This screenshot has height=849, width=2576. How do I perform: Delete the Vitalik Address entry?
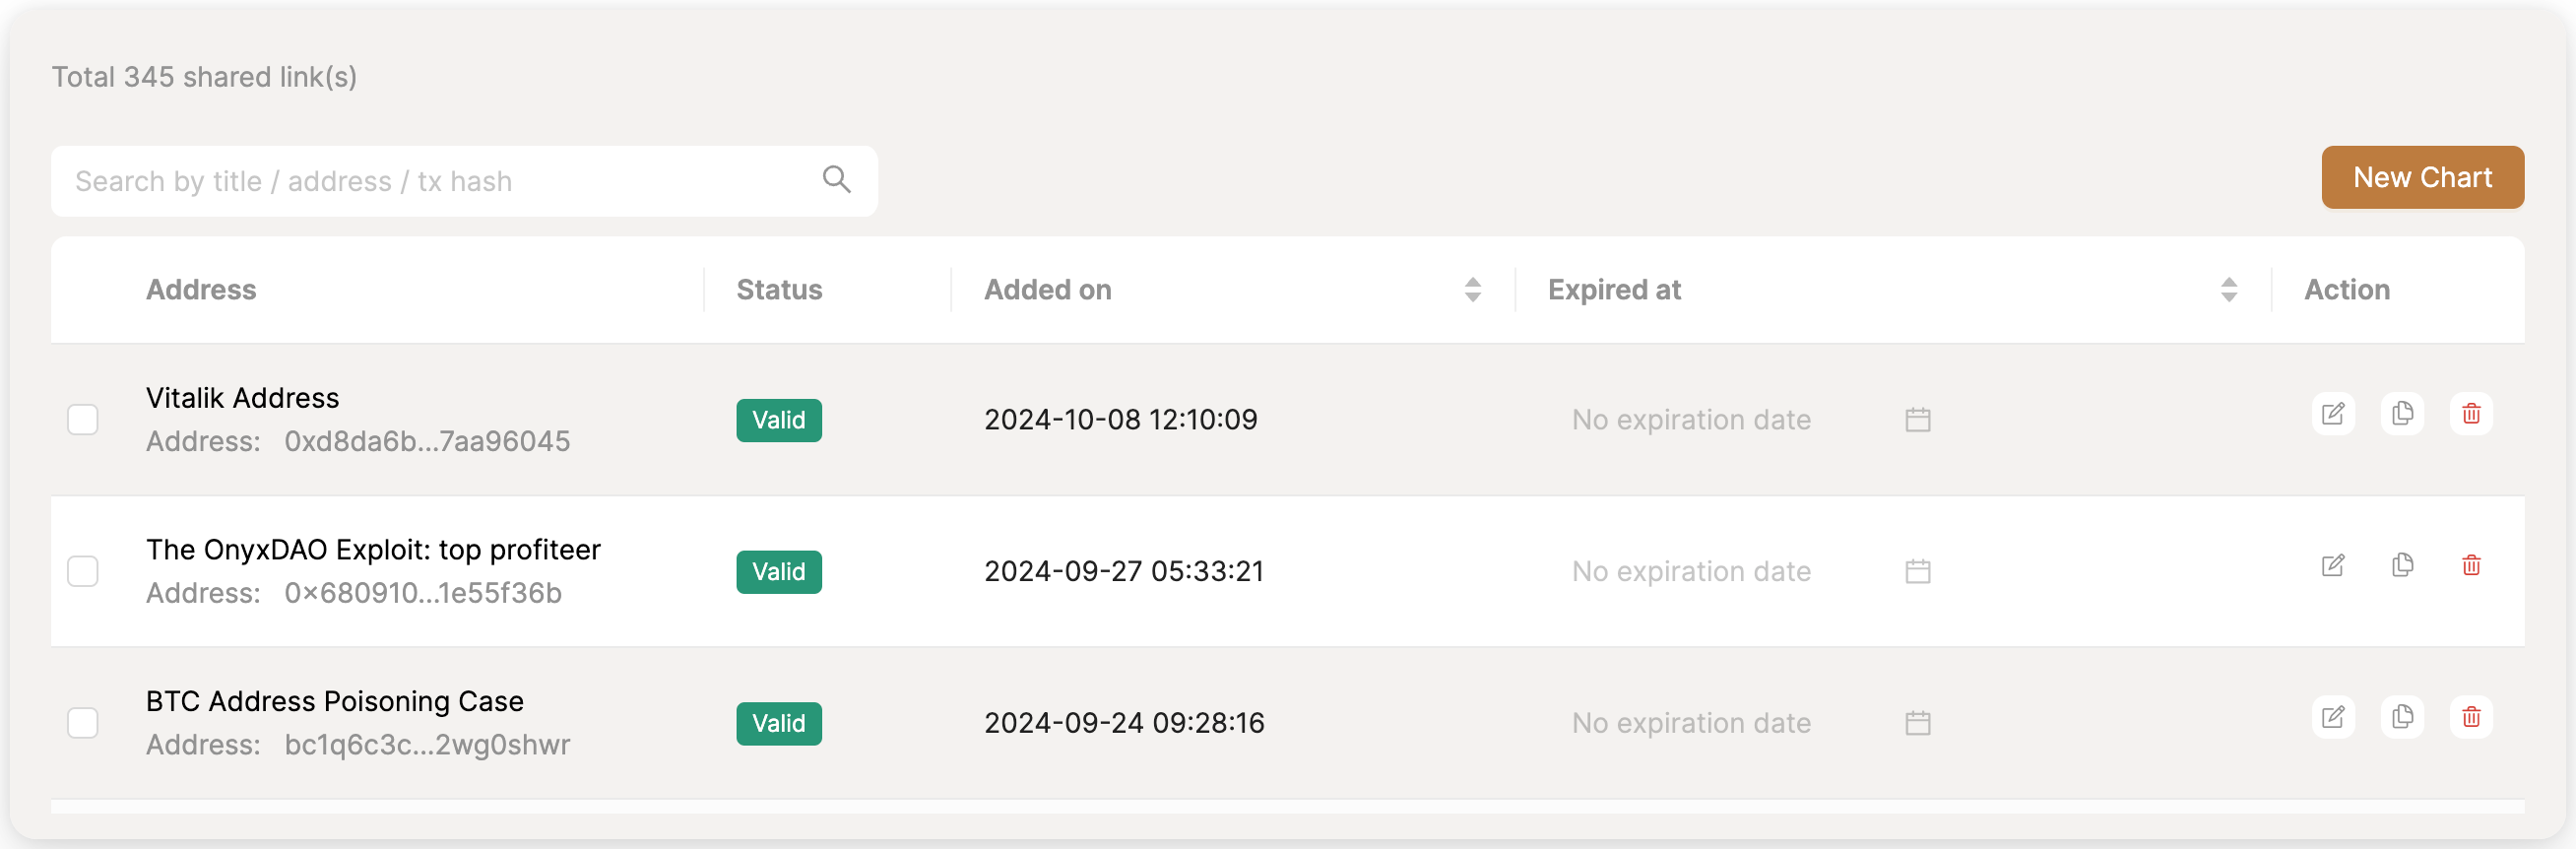point(2471,414)
